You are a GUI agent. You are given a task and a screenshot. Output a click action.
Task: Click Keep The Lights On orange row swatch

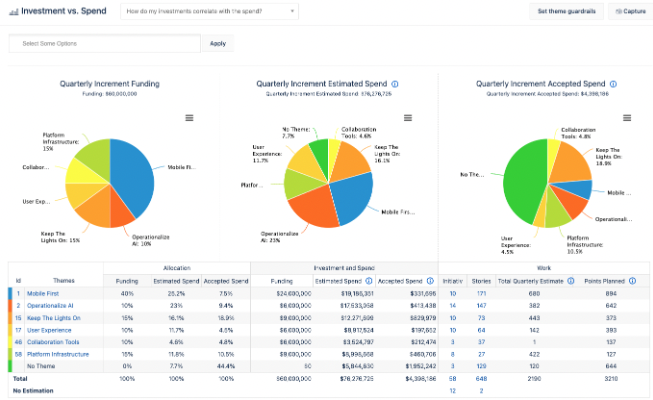coord(10,318)
